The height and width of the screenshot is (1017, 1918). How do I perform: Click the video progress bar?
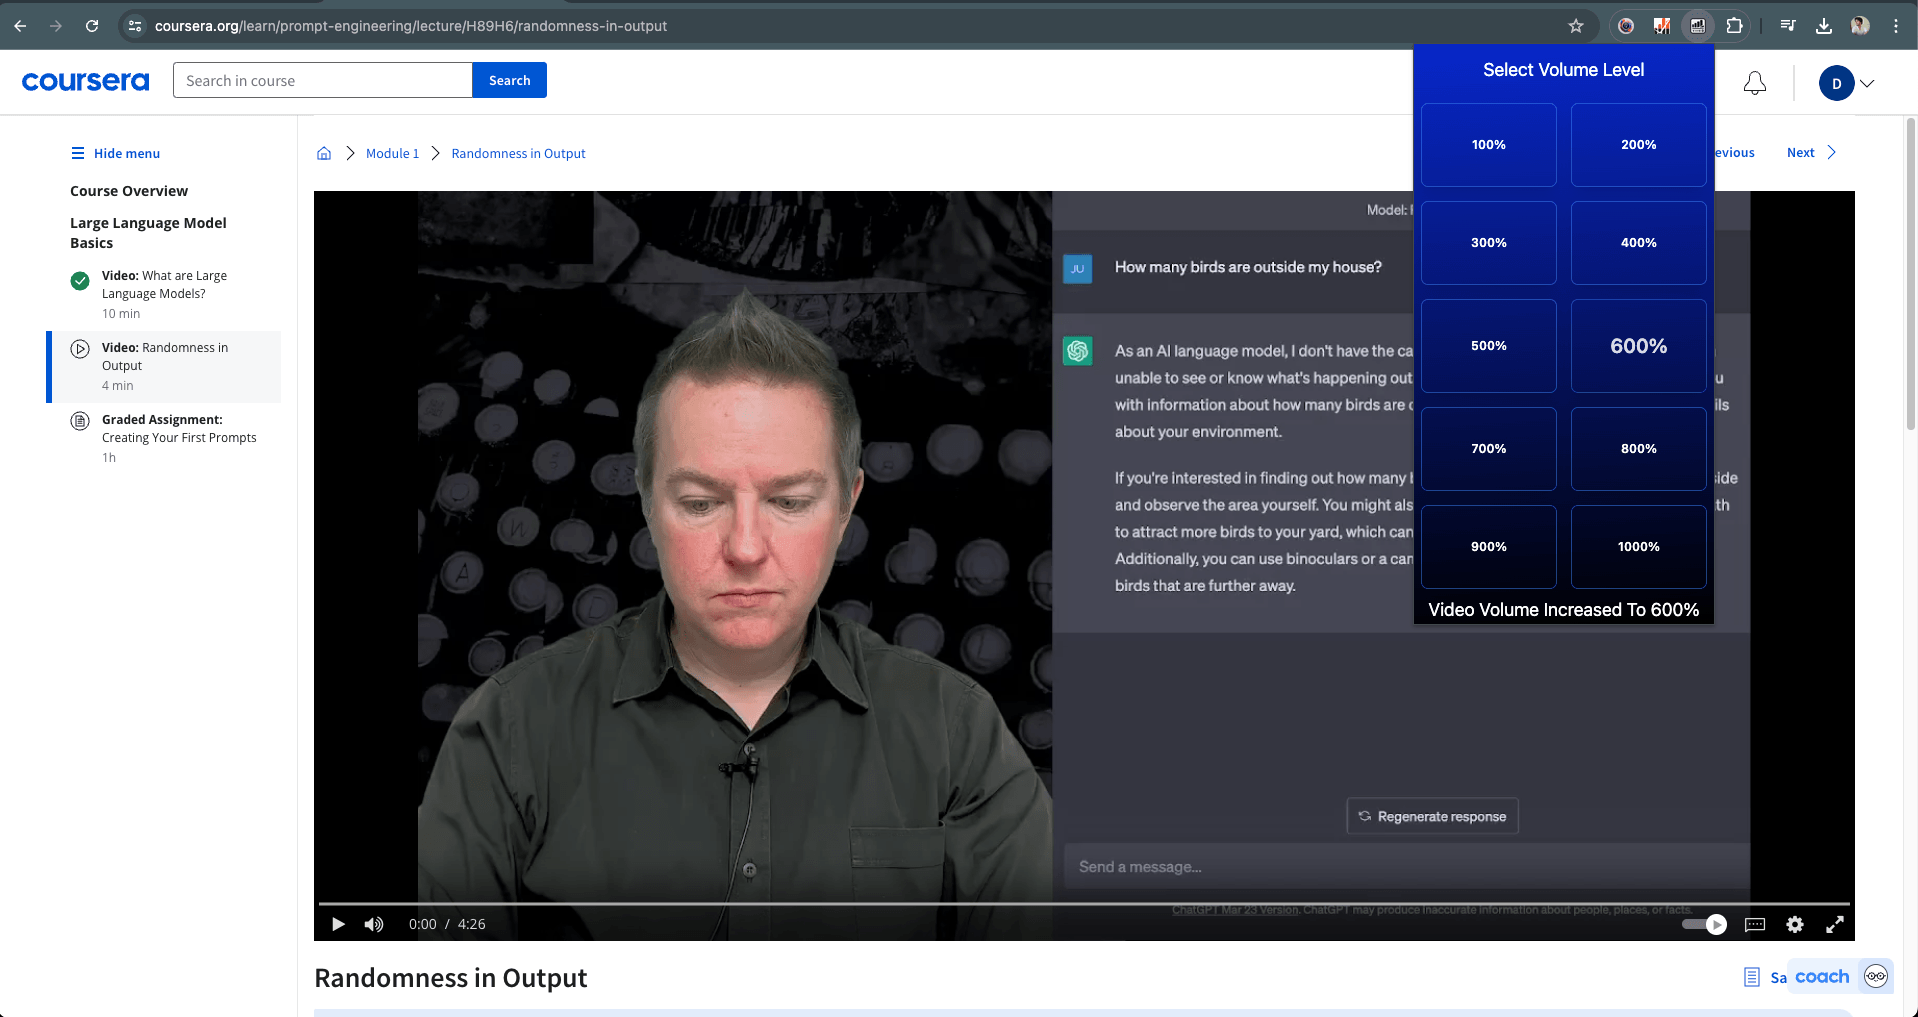pyautogui.click(x=1084, y=904)
